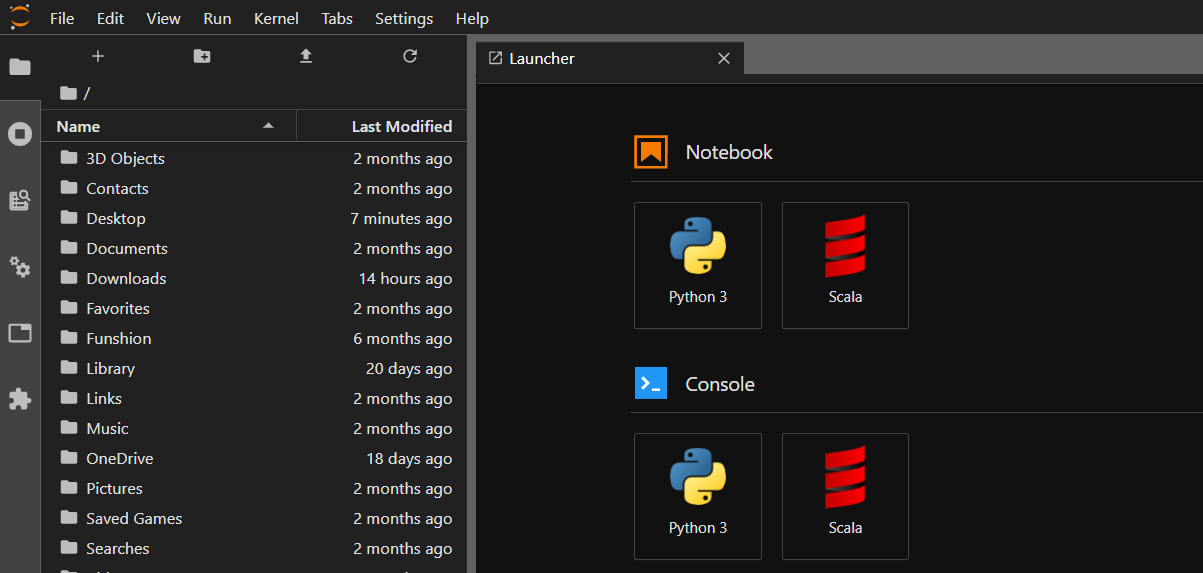Select the Launcher tab
Image resolution: width=1203 pixels, height=573 pixels.
point(610,58)
